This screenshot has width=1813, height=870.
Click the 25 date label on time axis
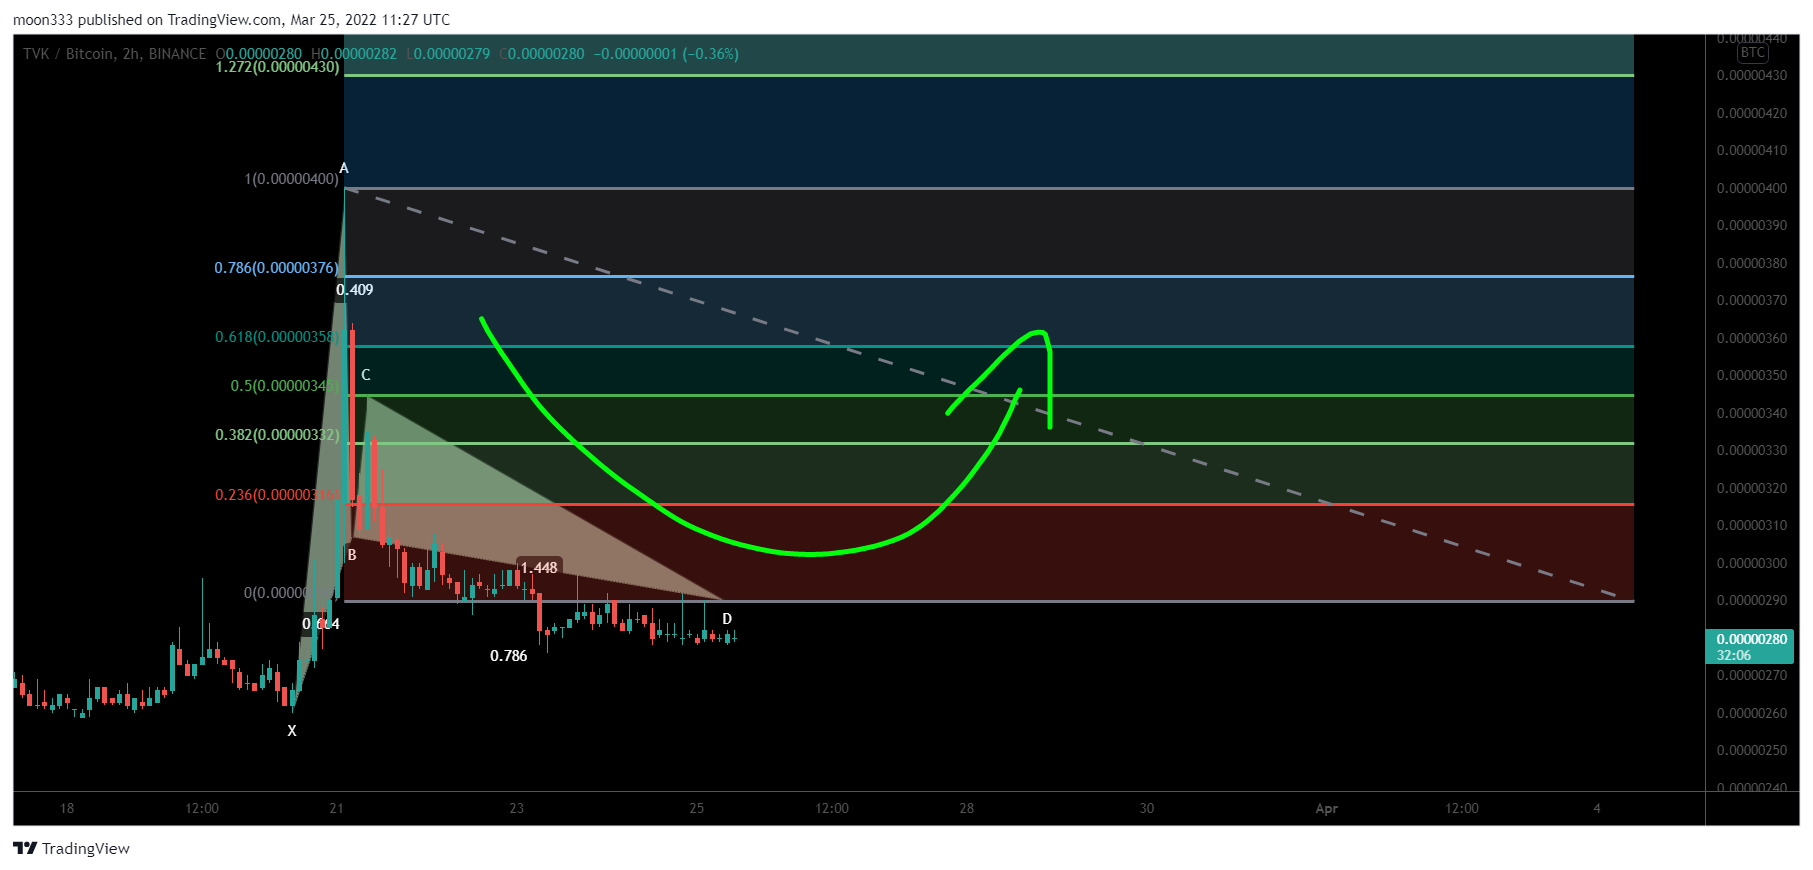[697, 808]
